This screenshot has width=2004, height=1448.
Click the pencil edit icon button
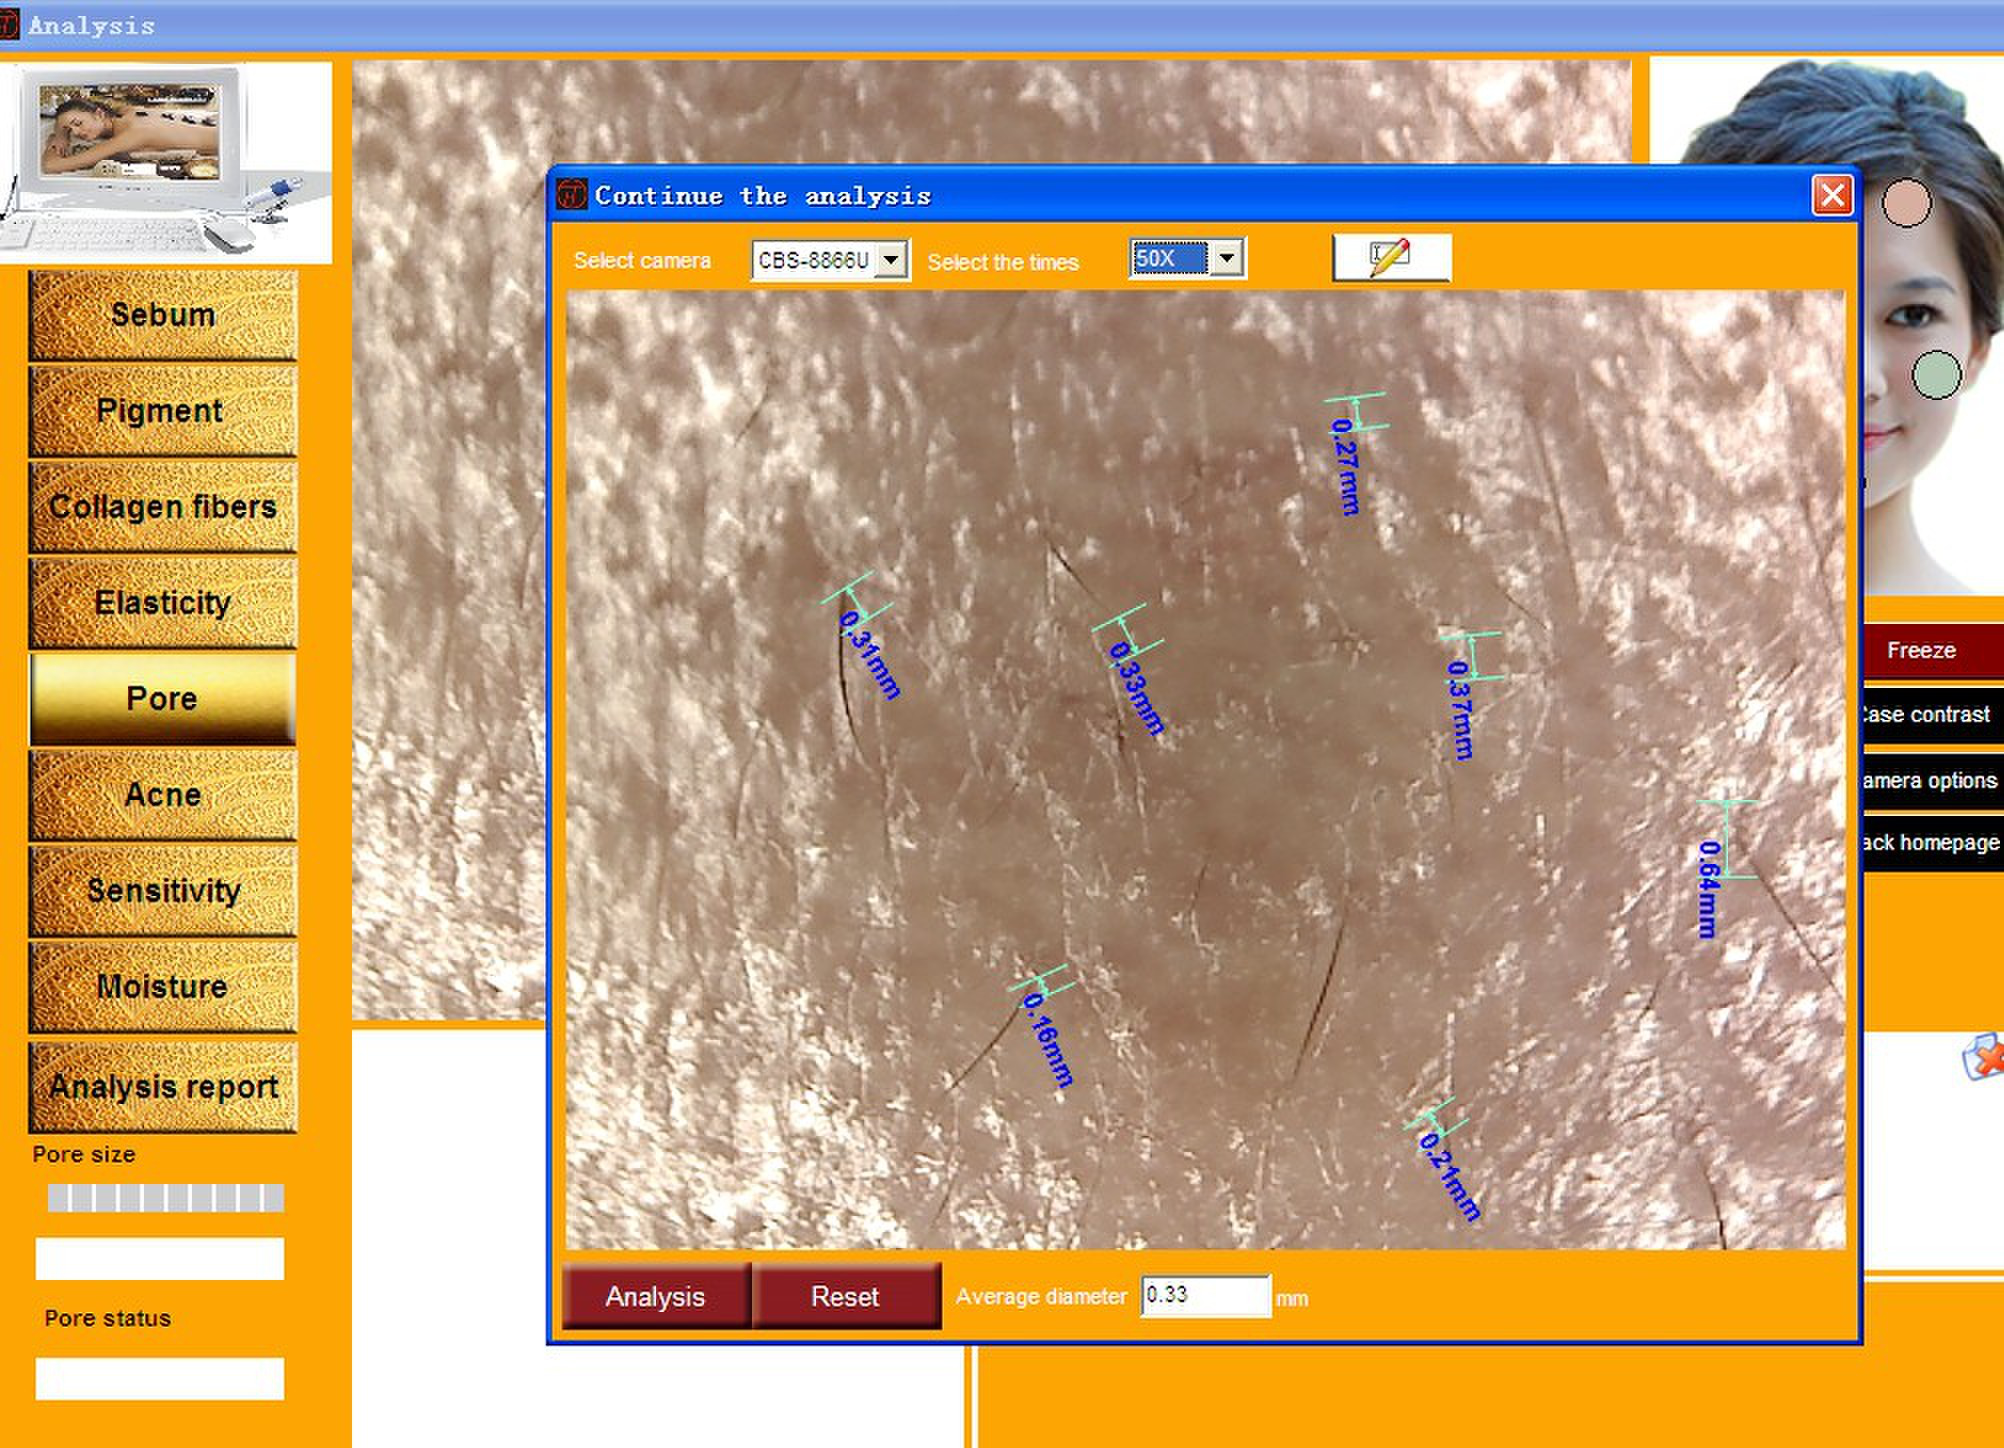tap(1391, 258)
